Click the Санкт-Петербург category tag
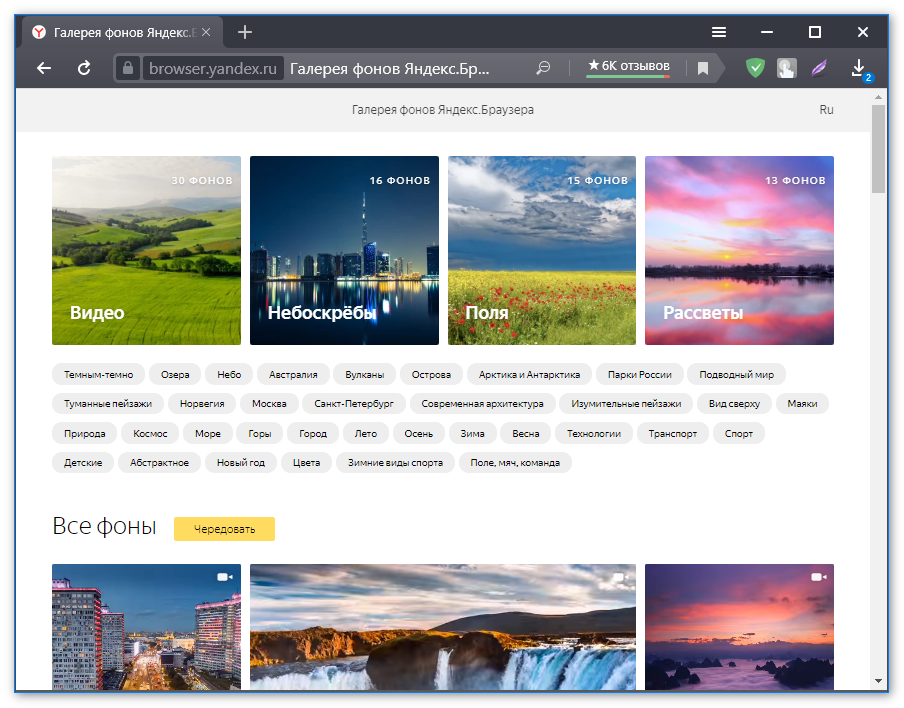 pyautogui.click(x=353, y=404)
